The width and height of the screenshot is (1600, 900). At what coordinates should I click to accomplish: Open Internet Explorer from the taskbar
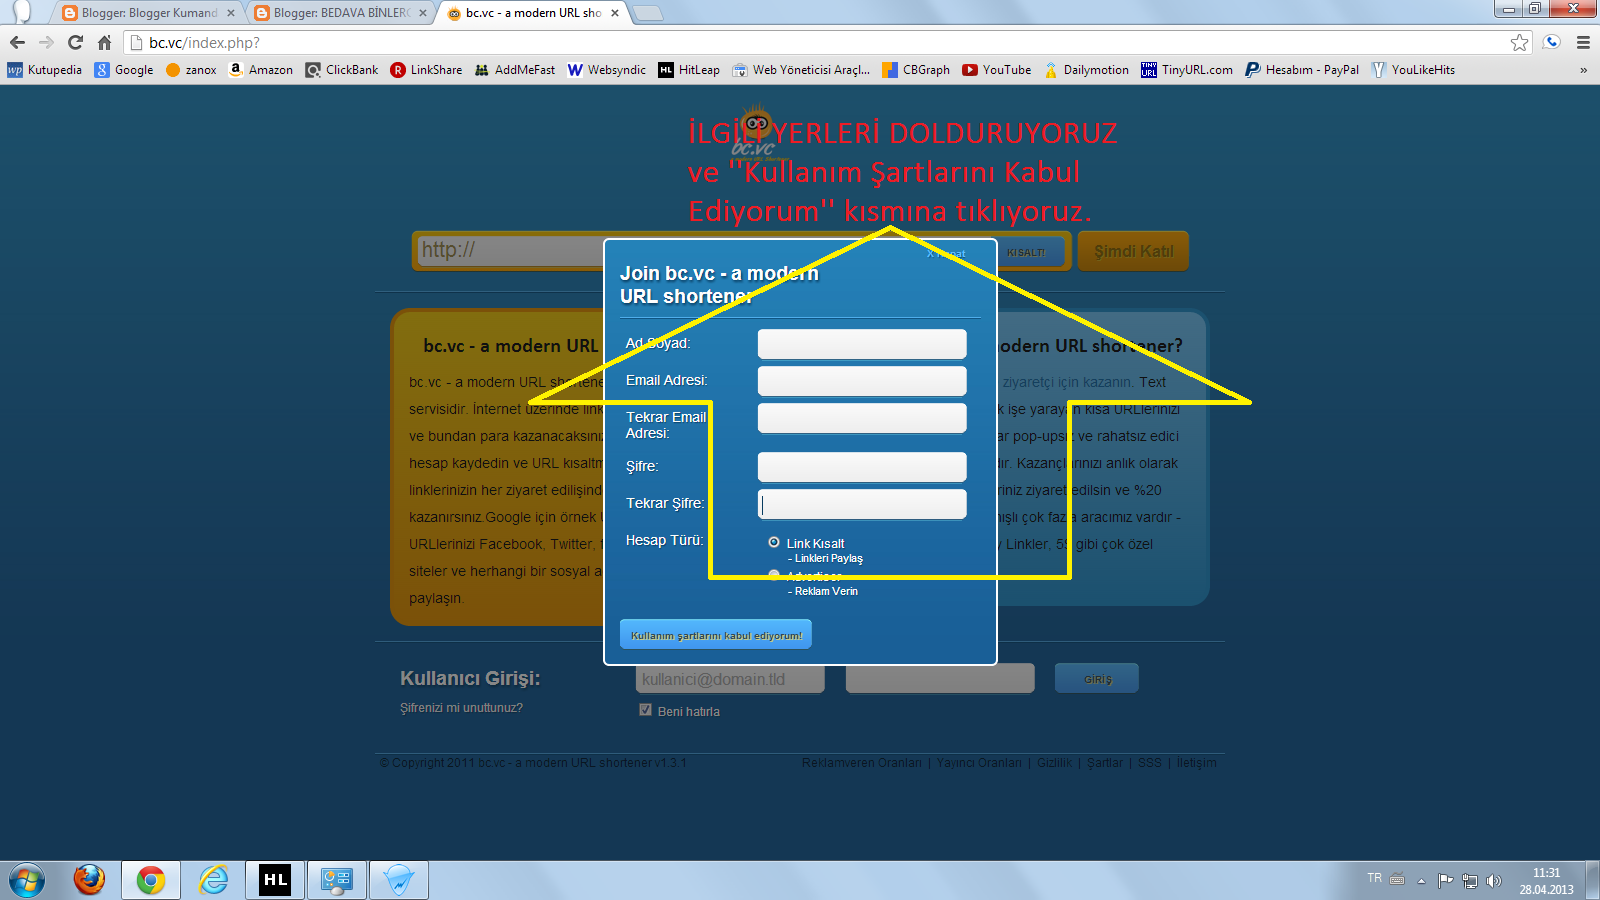(213, 880)
